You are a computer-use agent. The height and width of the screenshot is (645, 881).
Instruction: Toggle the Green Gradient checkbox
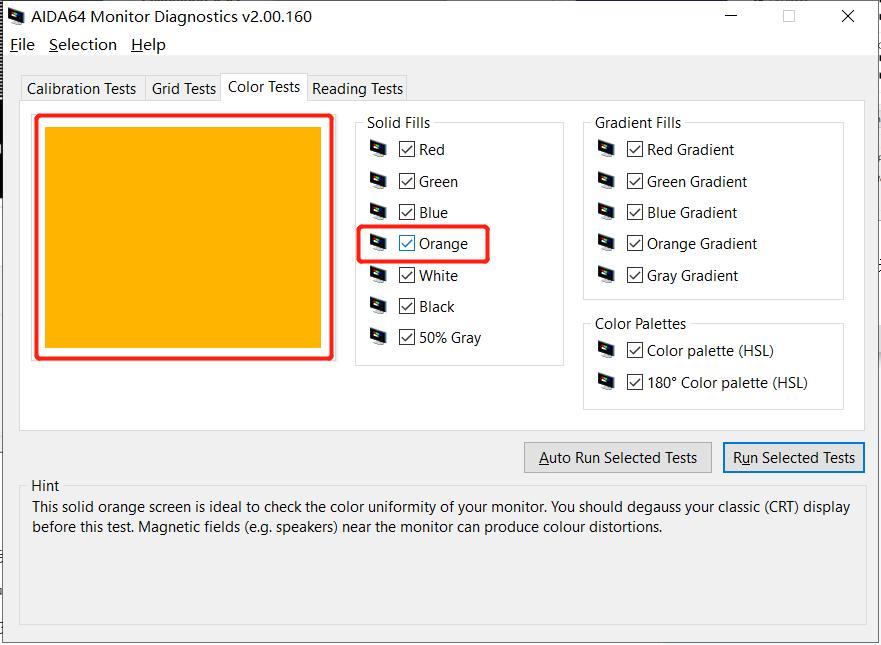coord(635,181)
